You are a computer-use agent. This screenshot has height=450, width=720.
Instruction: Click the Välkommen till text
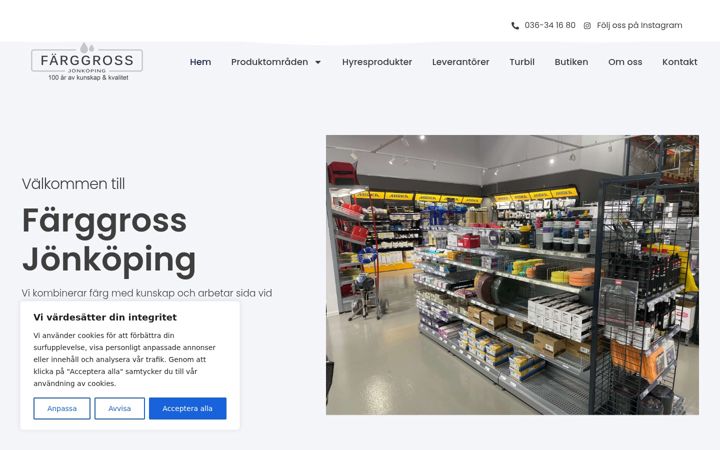(x=73, y=184)
